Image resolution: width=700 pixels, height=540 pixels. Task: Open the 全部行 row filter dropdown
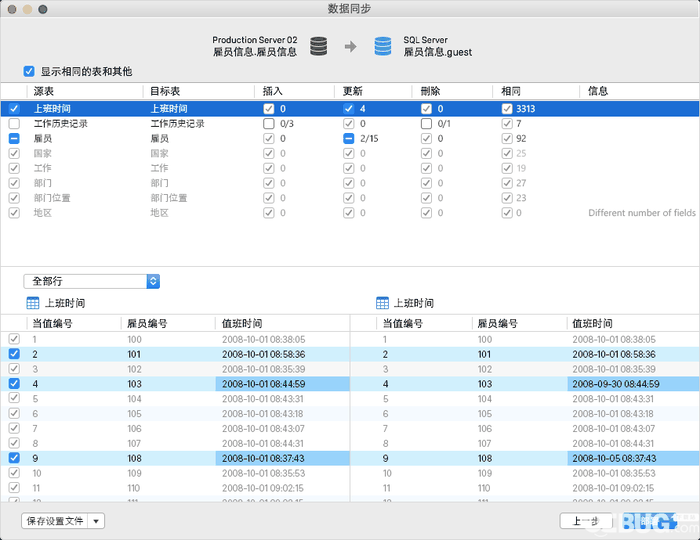point(92,281)
